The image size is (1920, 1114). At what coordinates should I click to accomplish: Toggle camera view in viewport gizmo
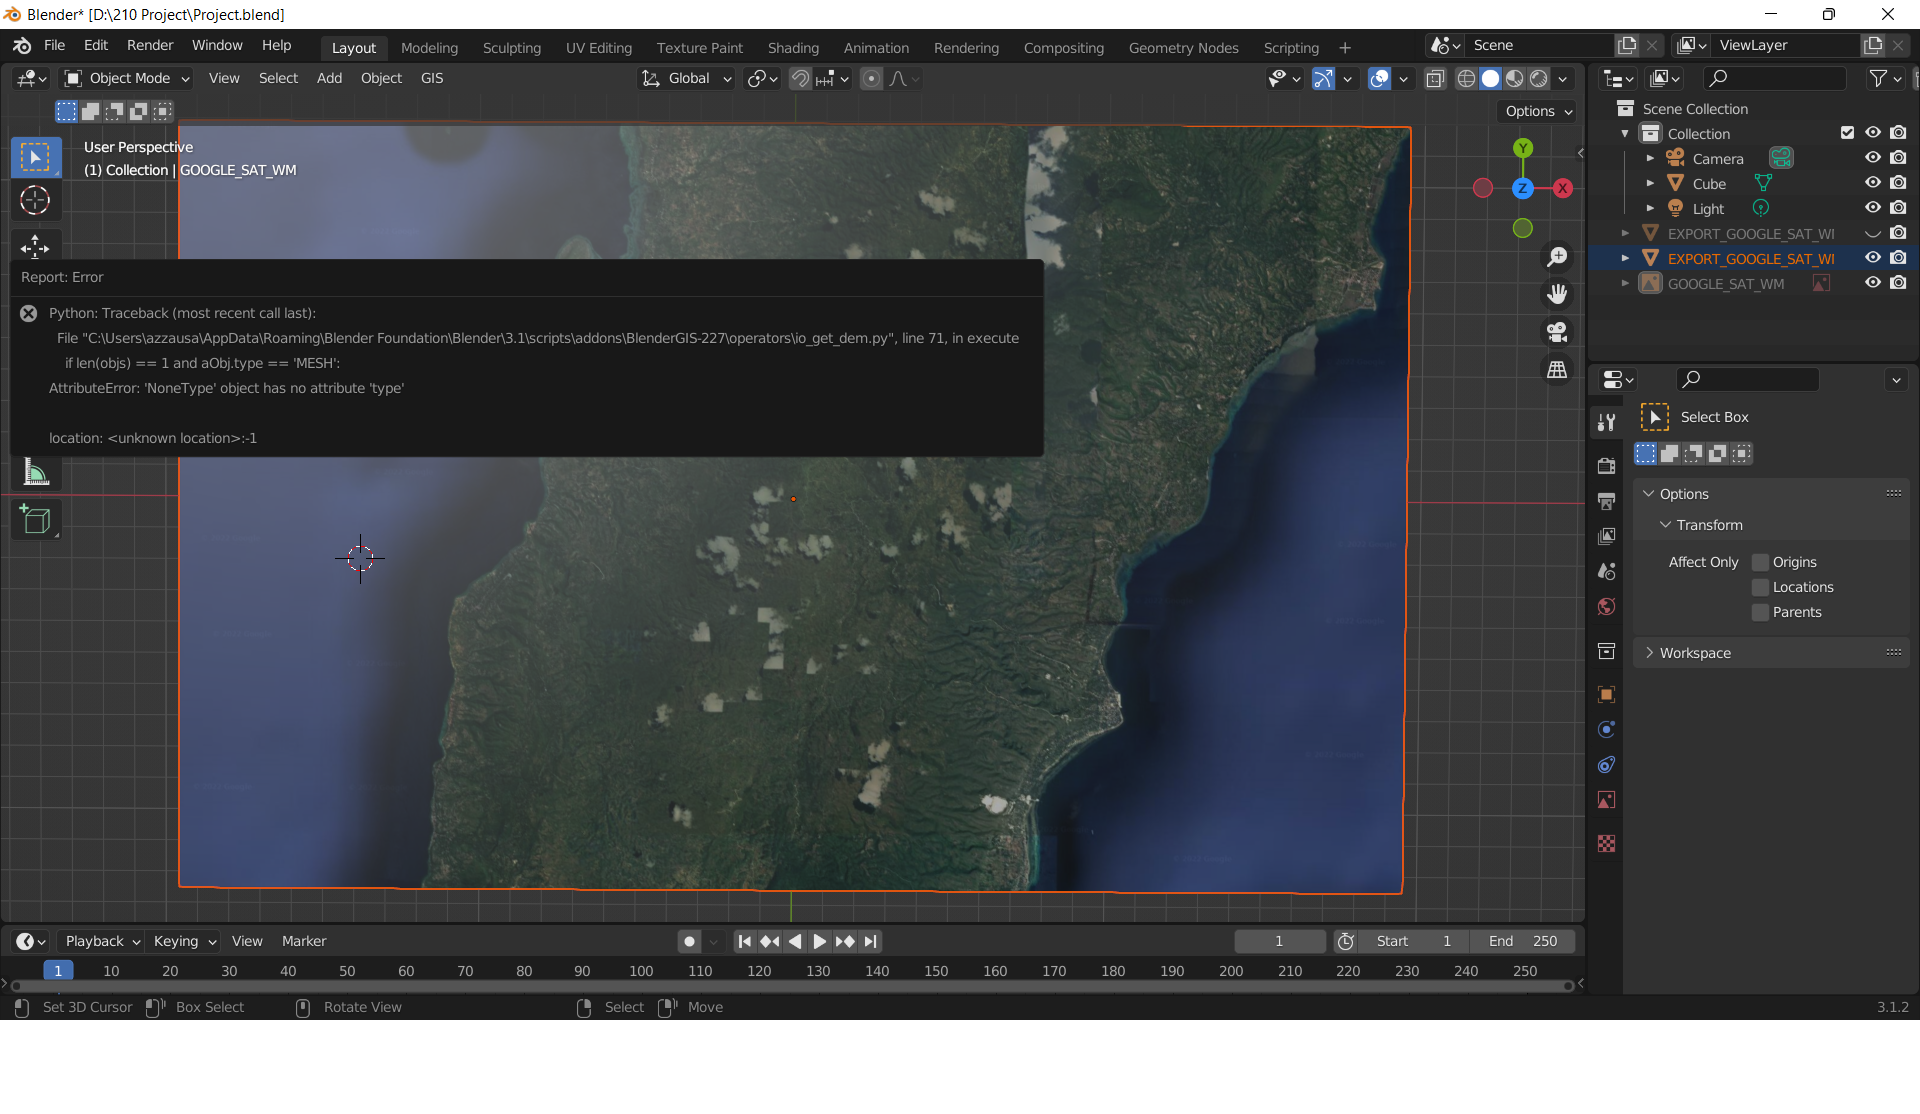pos(1557,332)
